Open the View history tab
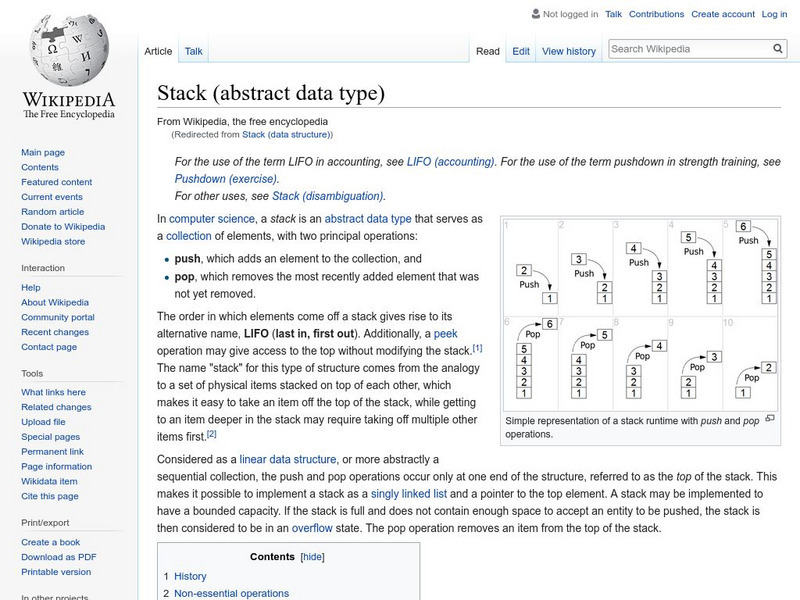This screenshot has height=600, width=800. click(569, 50)
